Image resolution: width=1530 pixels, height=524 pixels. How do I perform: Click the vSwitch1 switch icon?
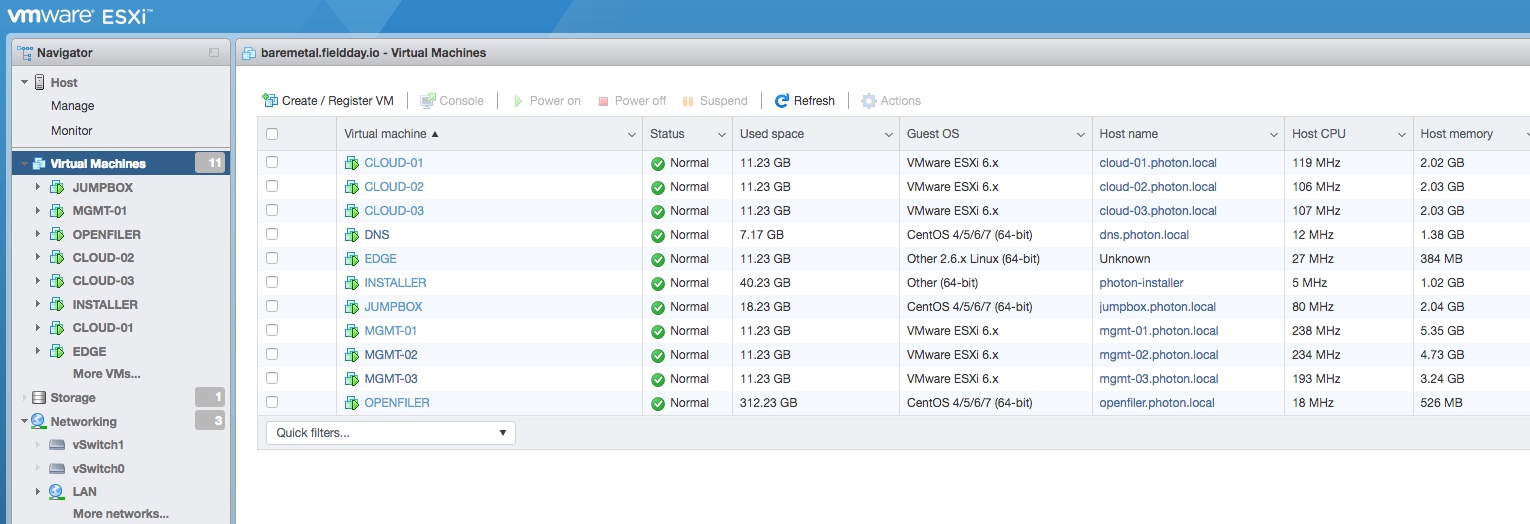pos(58,445)
